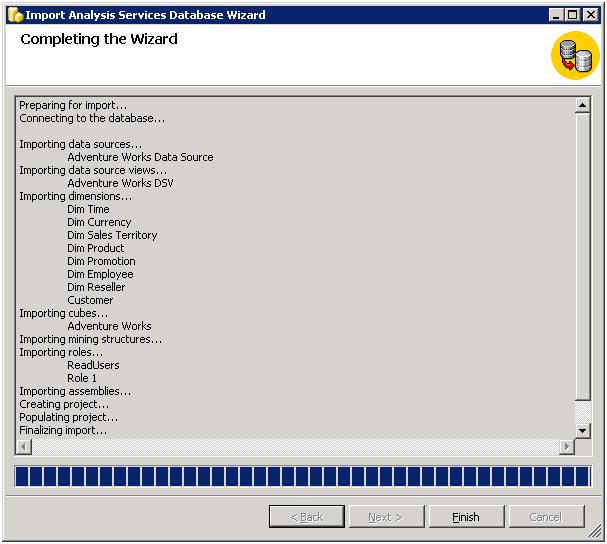Select the 'Importing mining structures...' line
This screenshot has height=544, width=607.
[x=91, y=339]
